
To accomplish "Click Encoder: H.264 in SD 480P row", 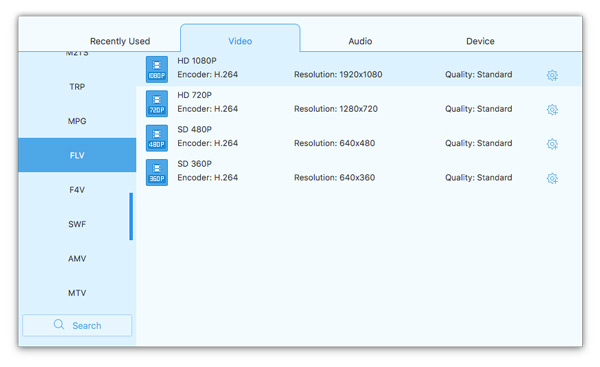I will pyautogui.click(x=207, y=143).
